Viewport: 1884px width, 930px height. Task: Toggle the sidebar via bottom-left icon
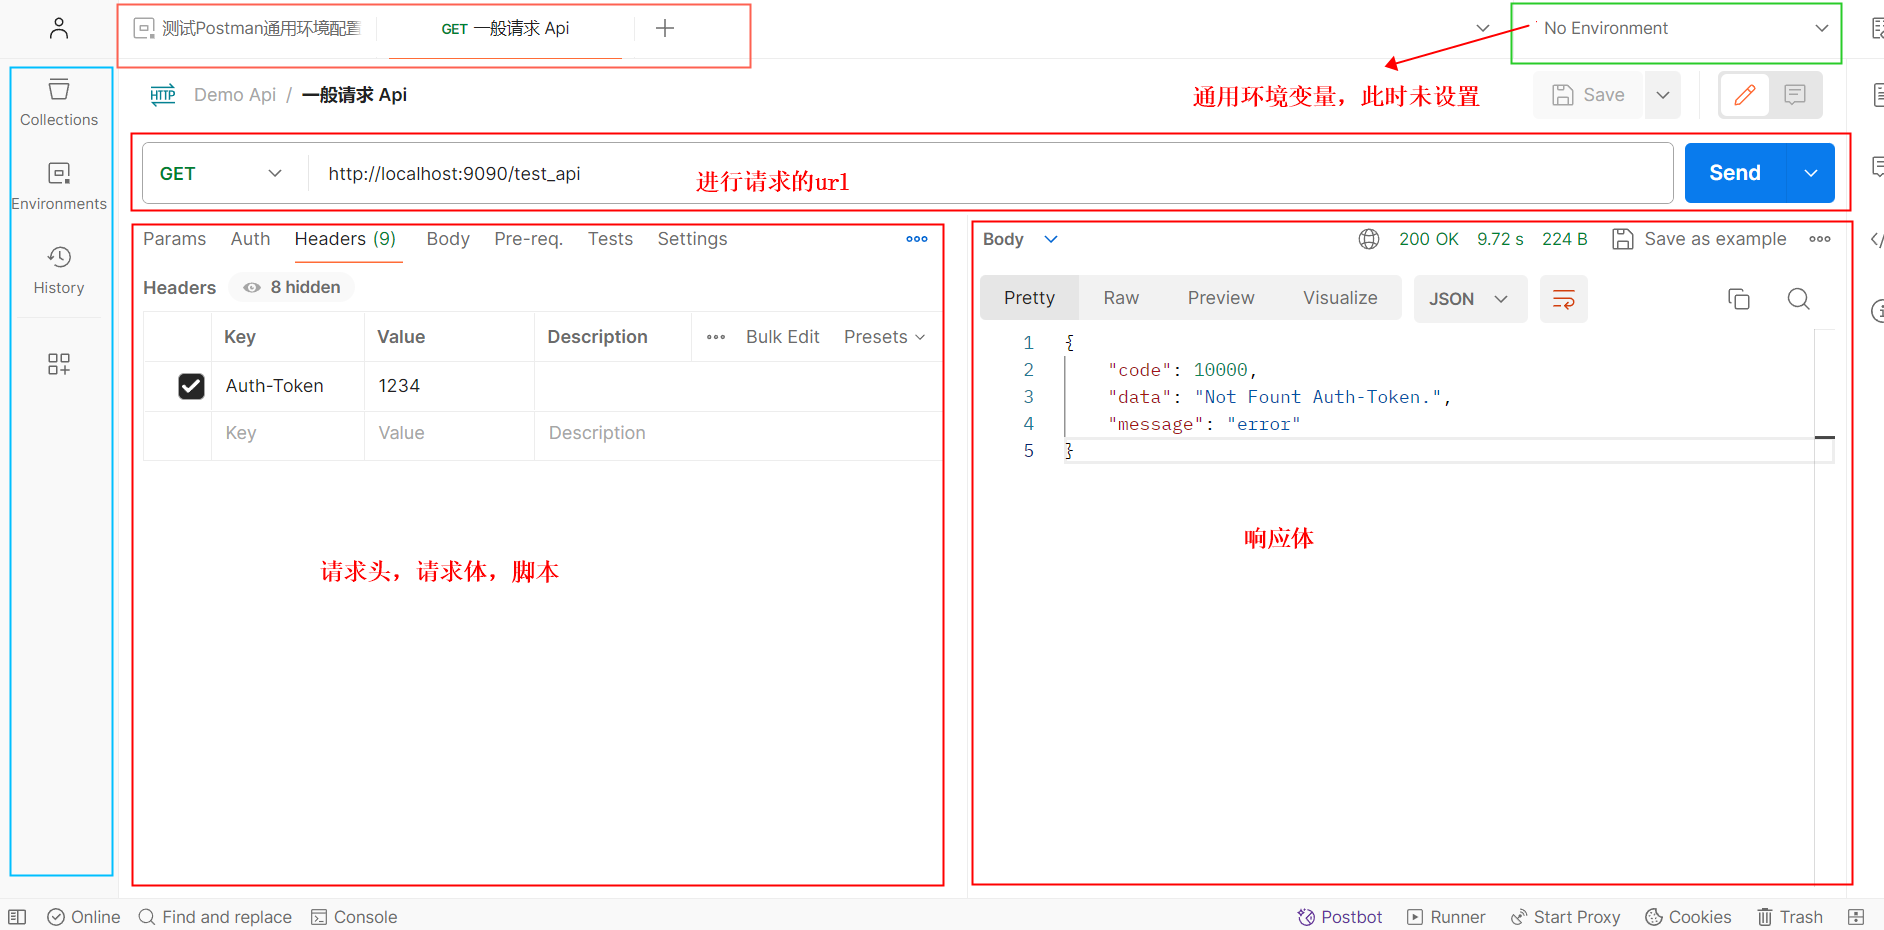tap(17, 917)
